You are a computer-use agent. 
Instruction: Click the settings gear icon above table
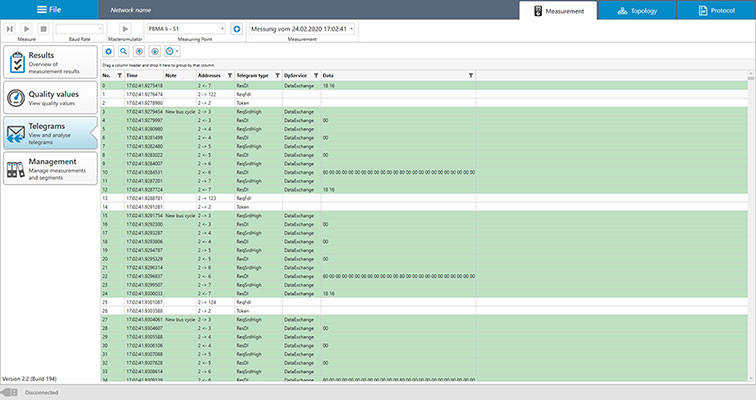pyautogui.click(x=109, y=49)
